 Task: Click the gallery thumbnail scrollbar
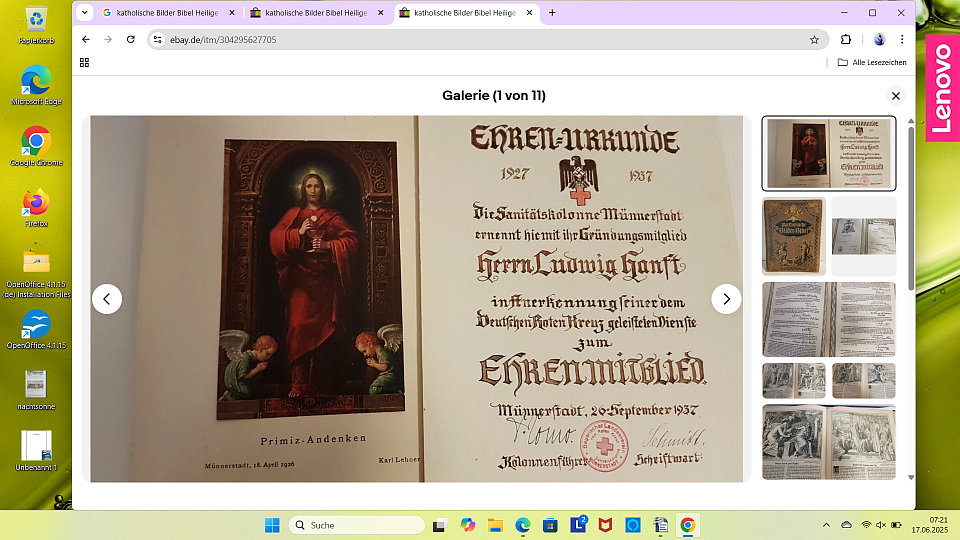pyautogui.click(x=911, y=208)
